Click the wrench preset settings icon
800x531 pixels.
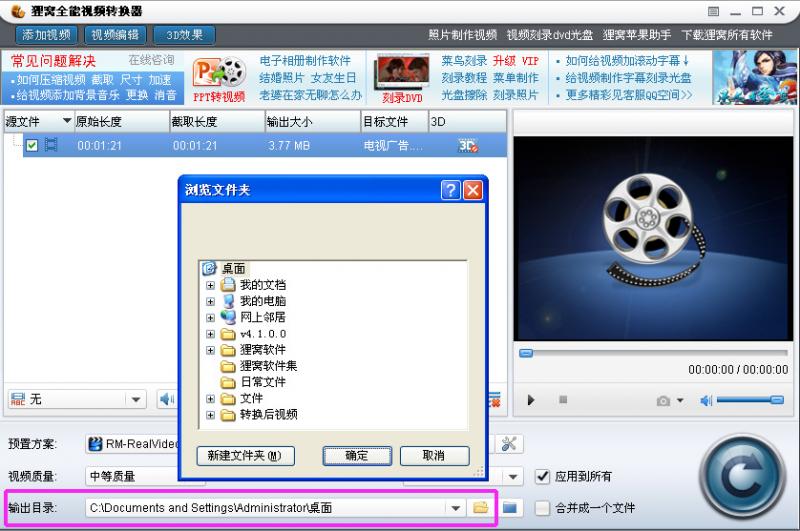coord(508,444)
